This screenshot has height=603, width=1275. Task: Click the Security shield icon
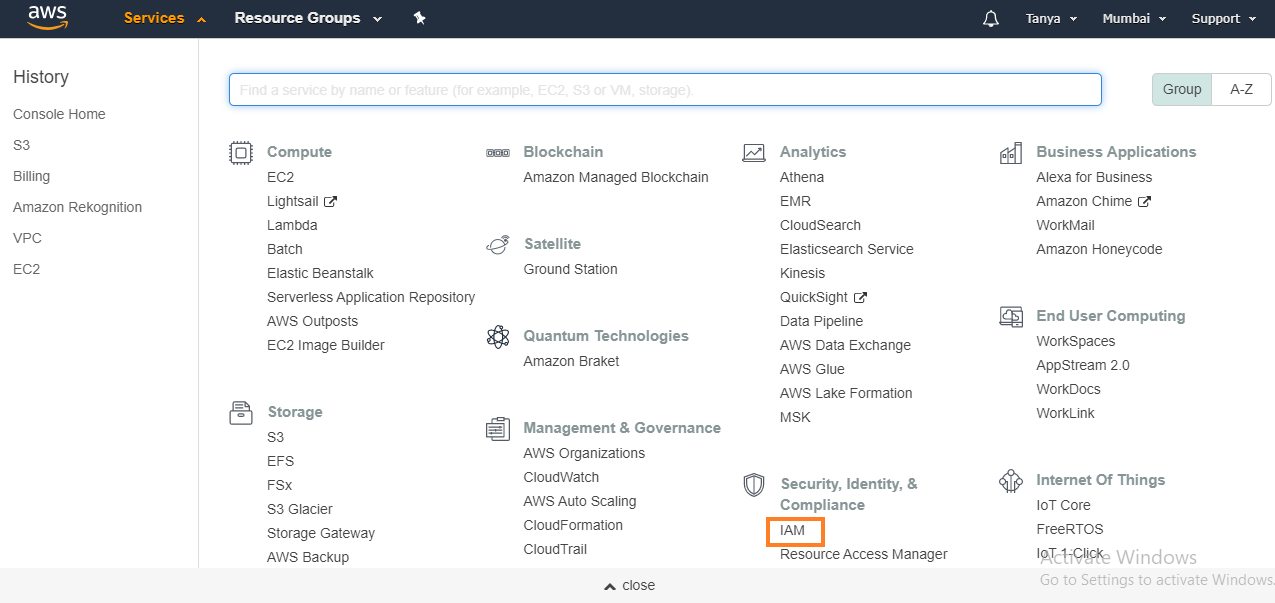click(754, 485)
